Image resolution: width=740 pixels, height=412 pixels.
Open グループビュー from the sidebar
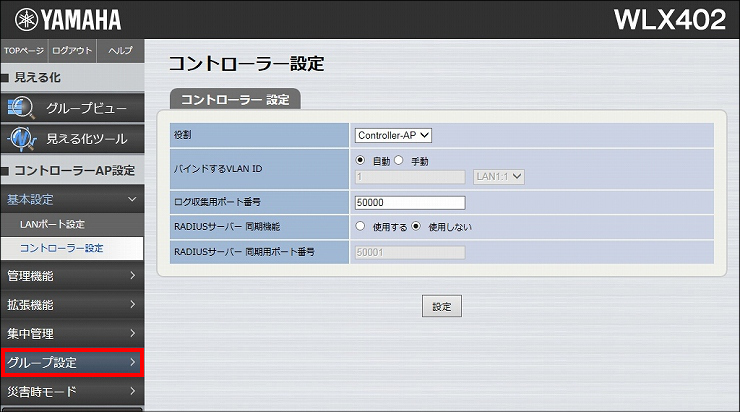[73, 108]
